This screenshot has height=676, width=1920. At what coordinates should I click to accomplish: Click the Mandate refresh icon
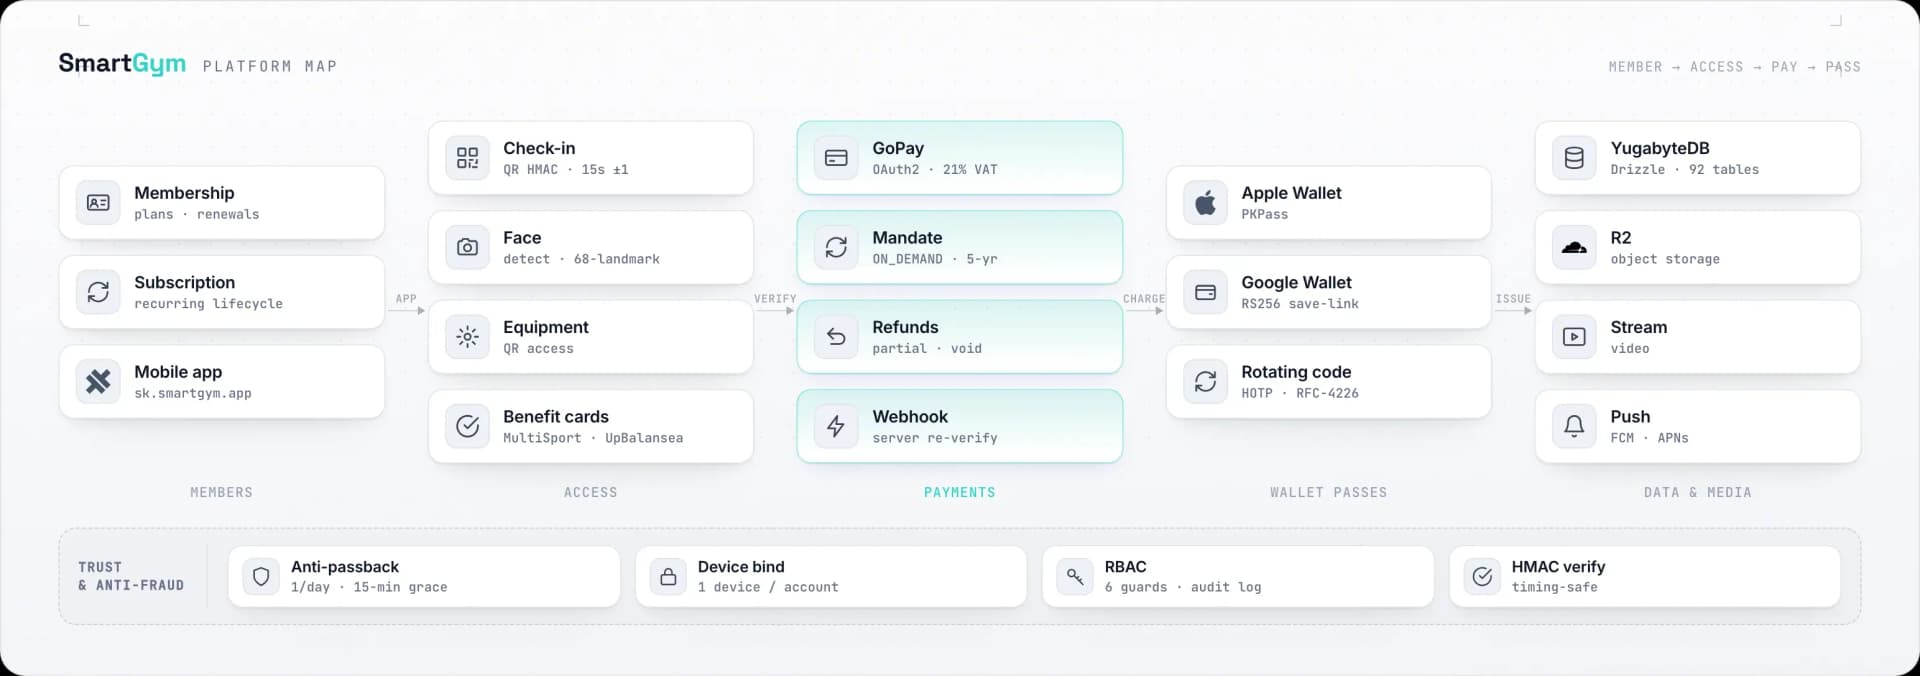pyautogui.click(x=836, y=247)
